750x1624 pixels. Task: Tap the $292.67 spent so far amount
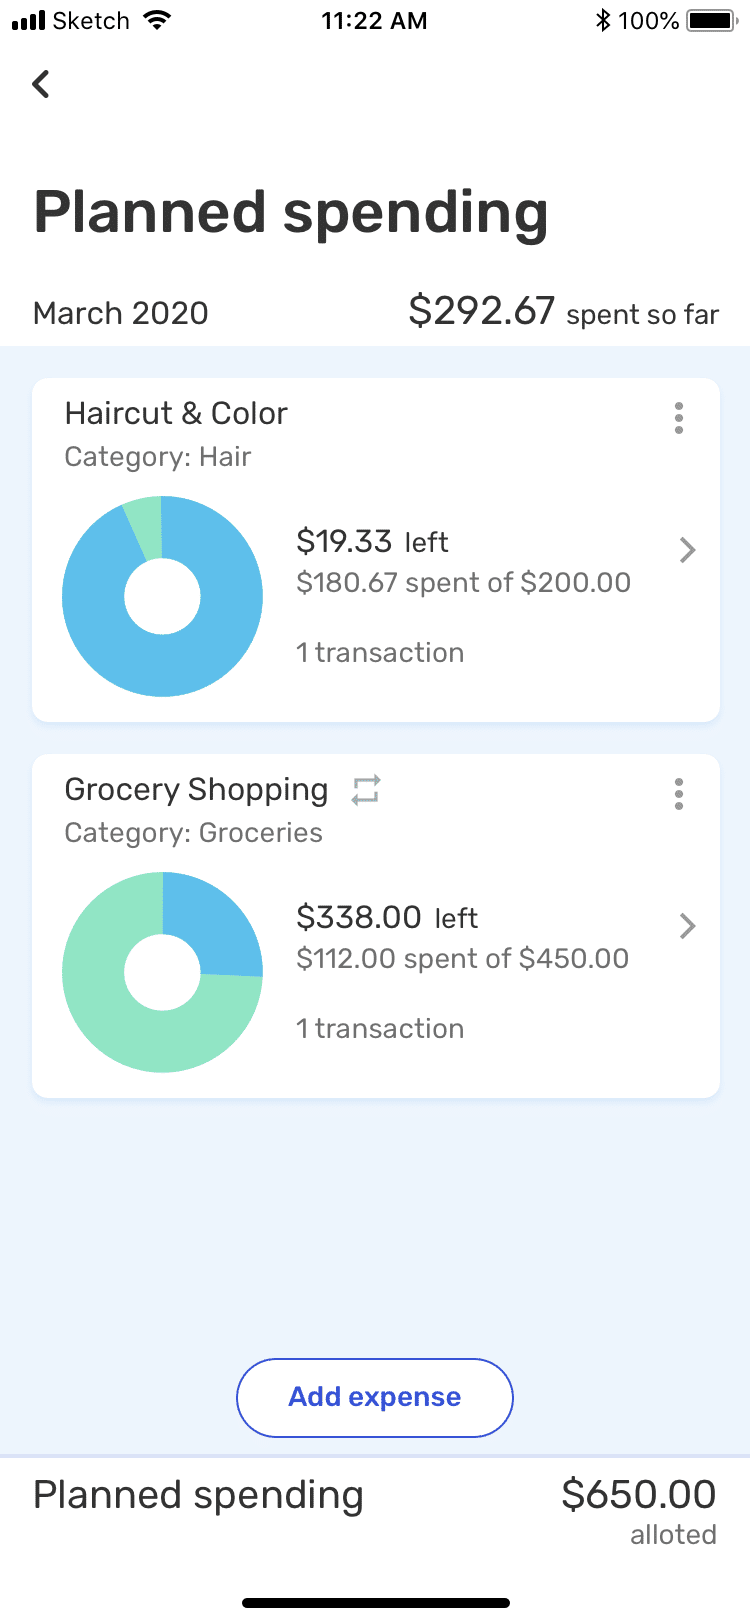481,311
